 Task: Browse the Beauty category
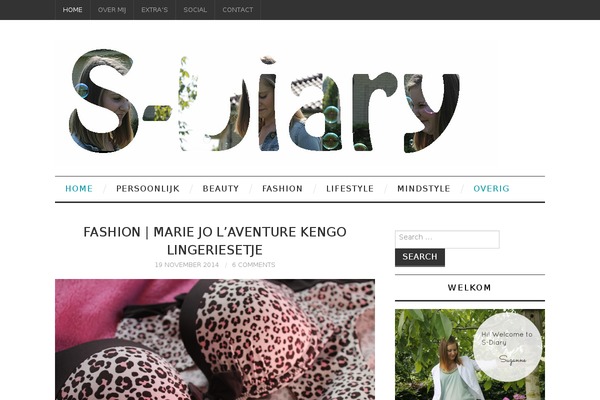[x=221, y=189]
